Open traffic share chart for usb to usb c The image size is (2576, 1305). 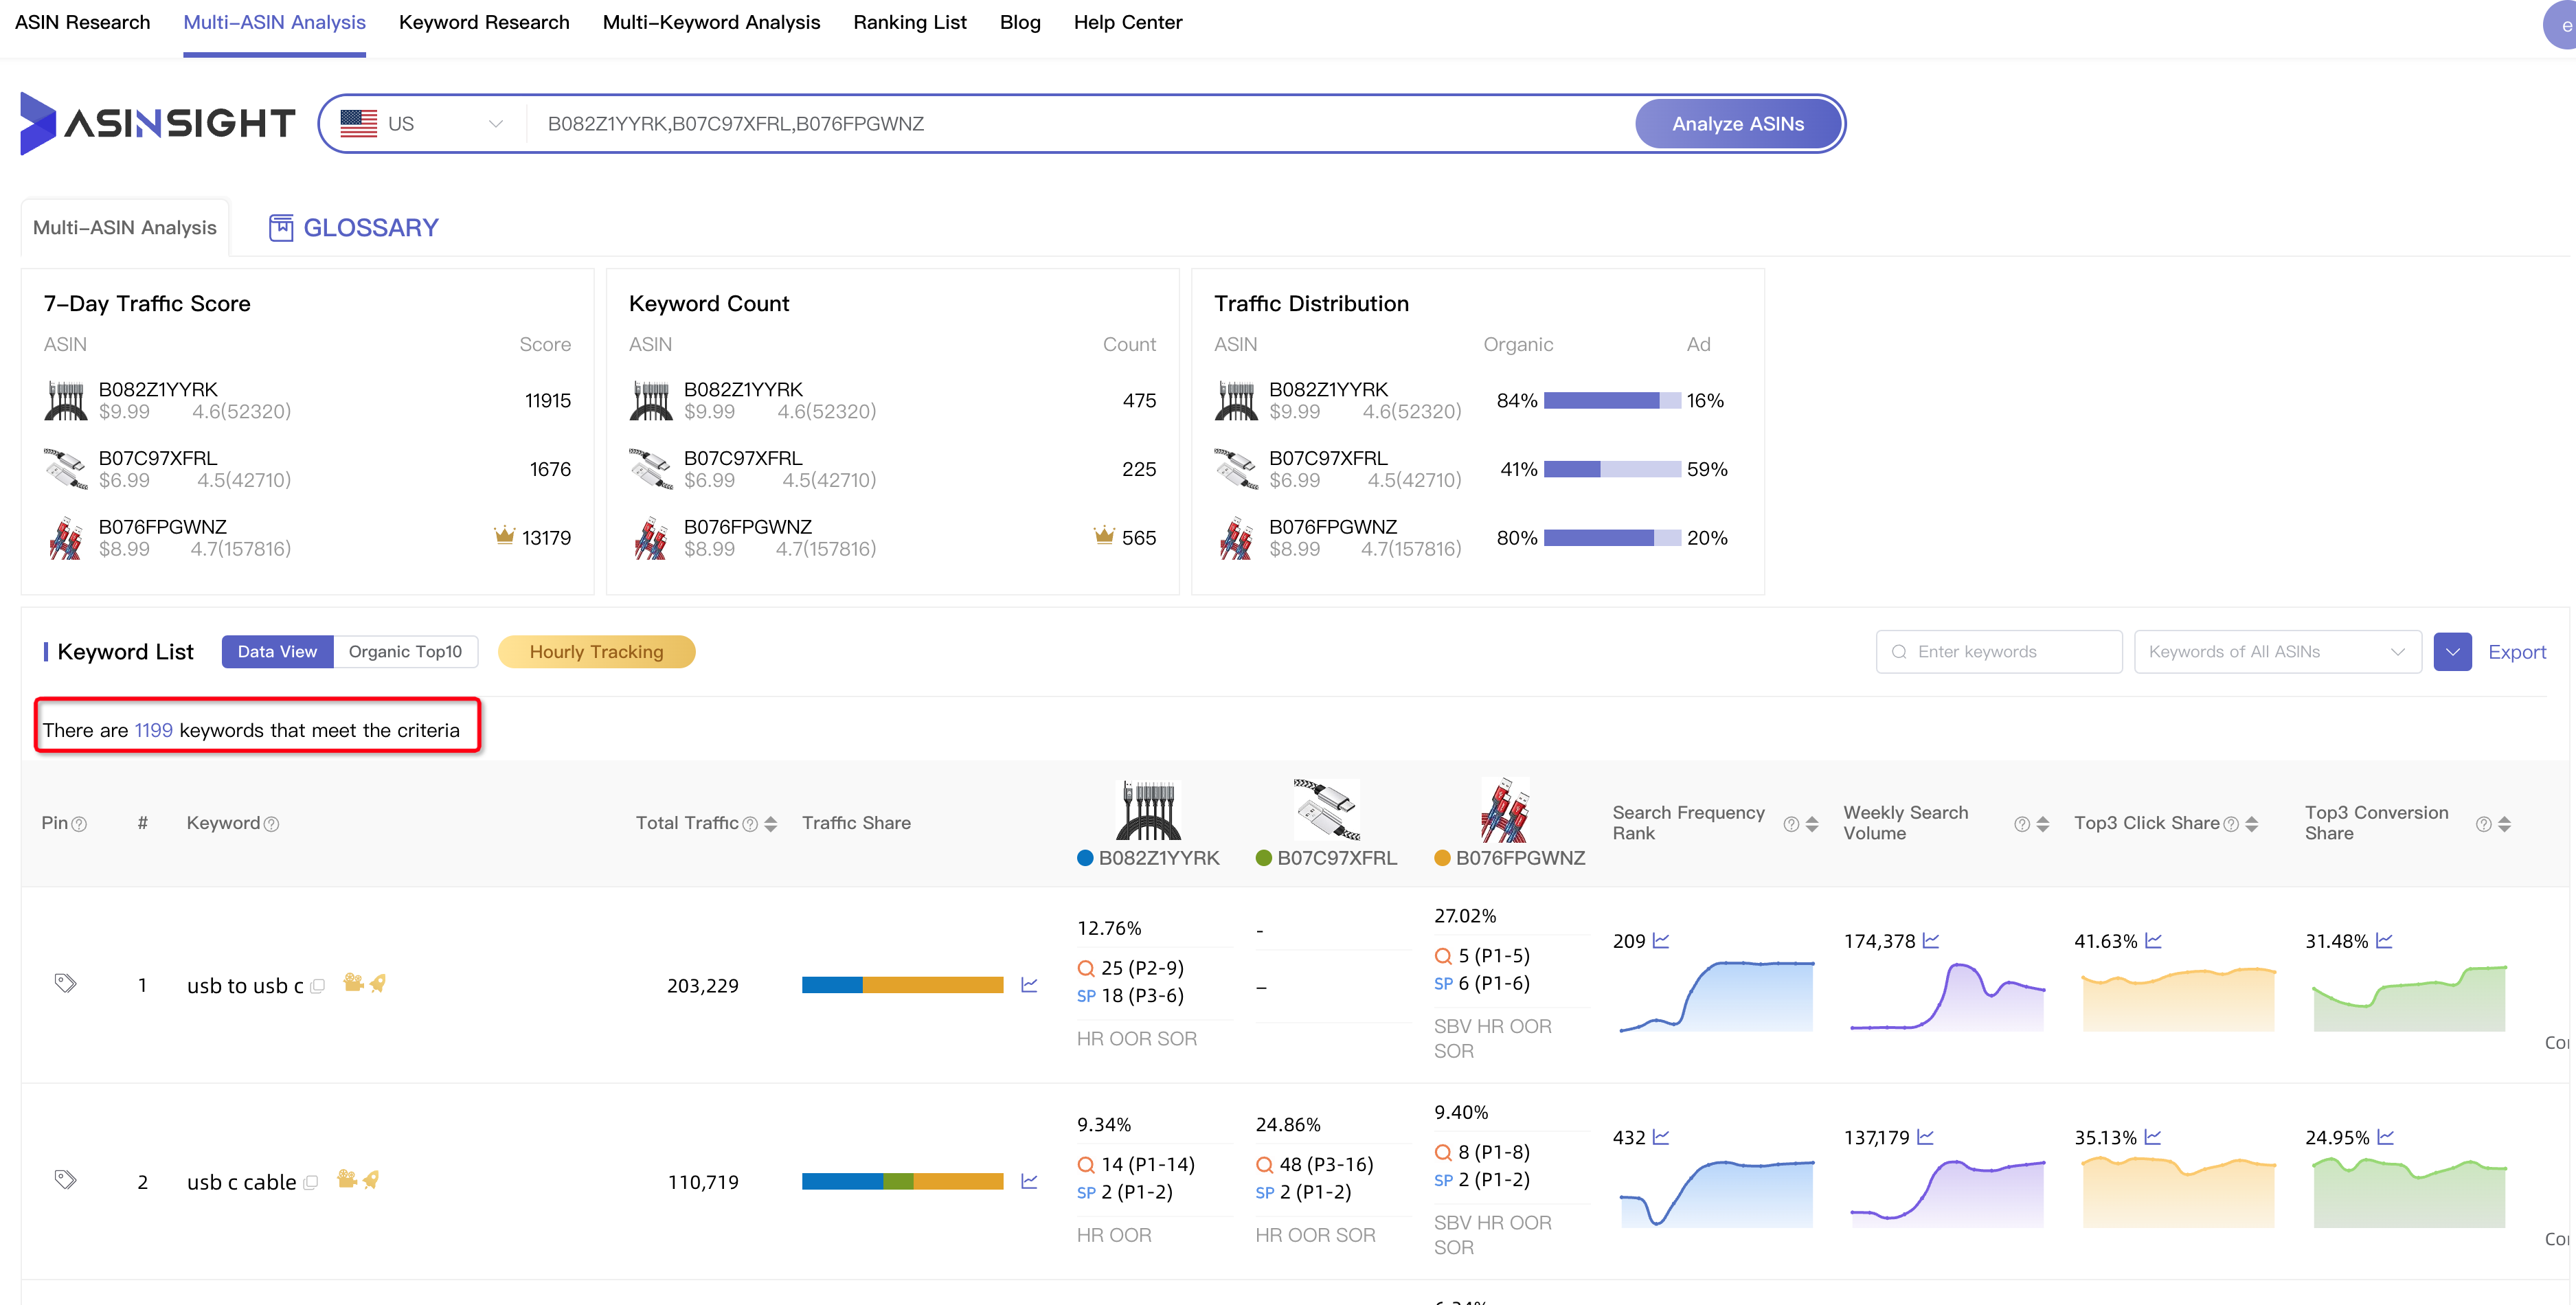tap(1029, 985)
